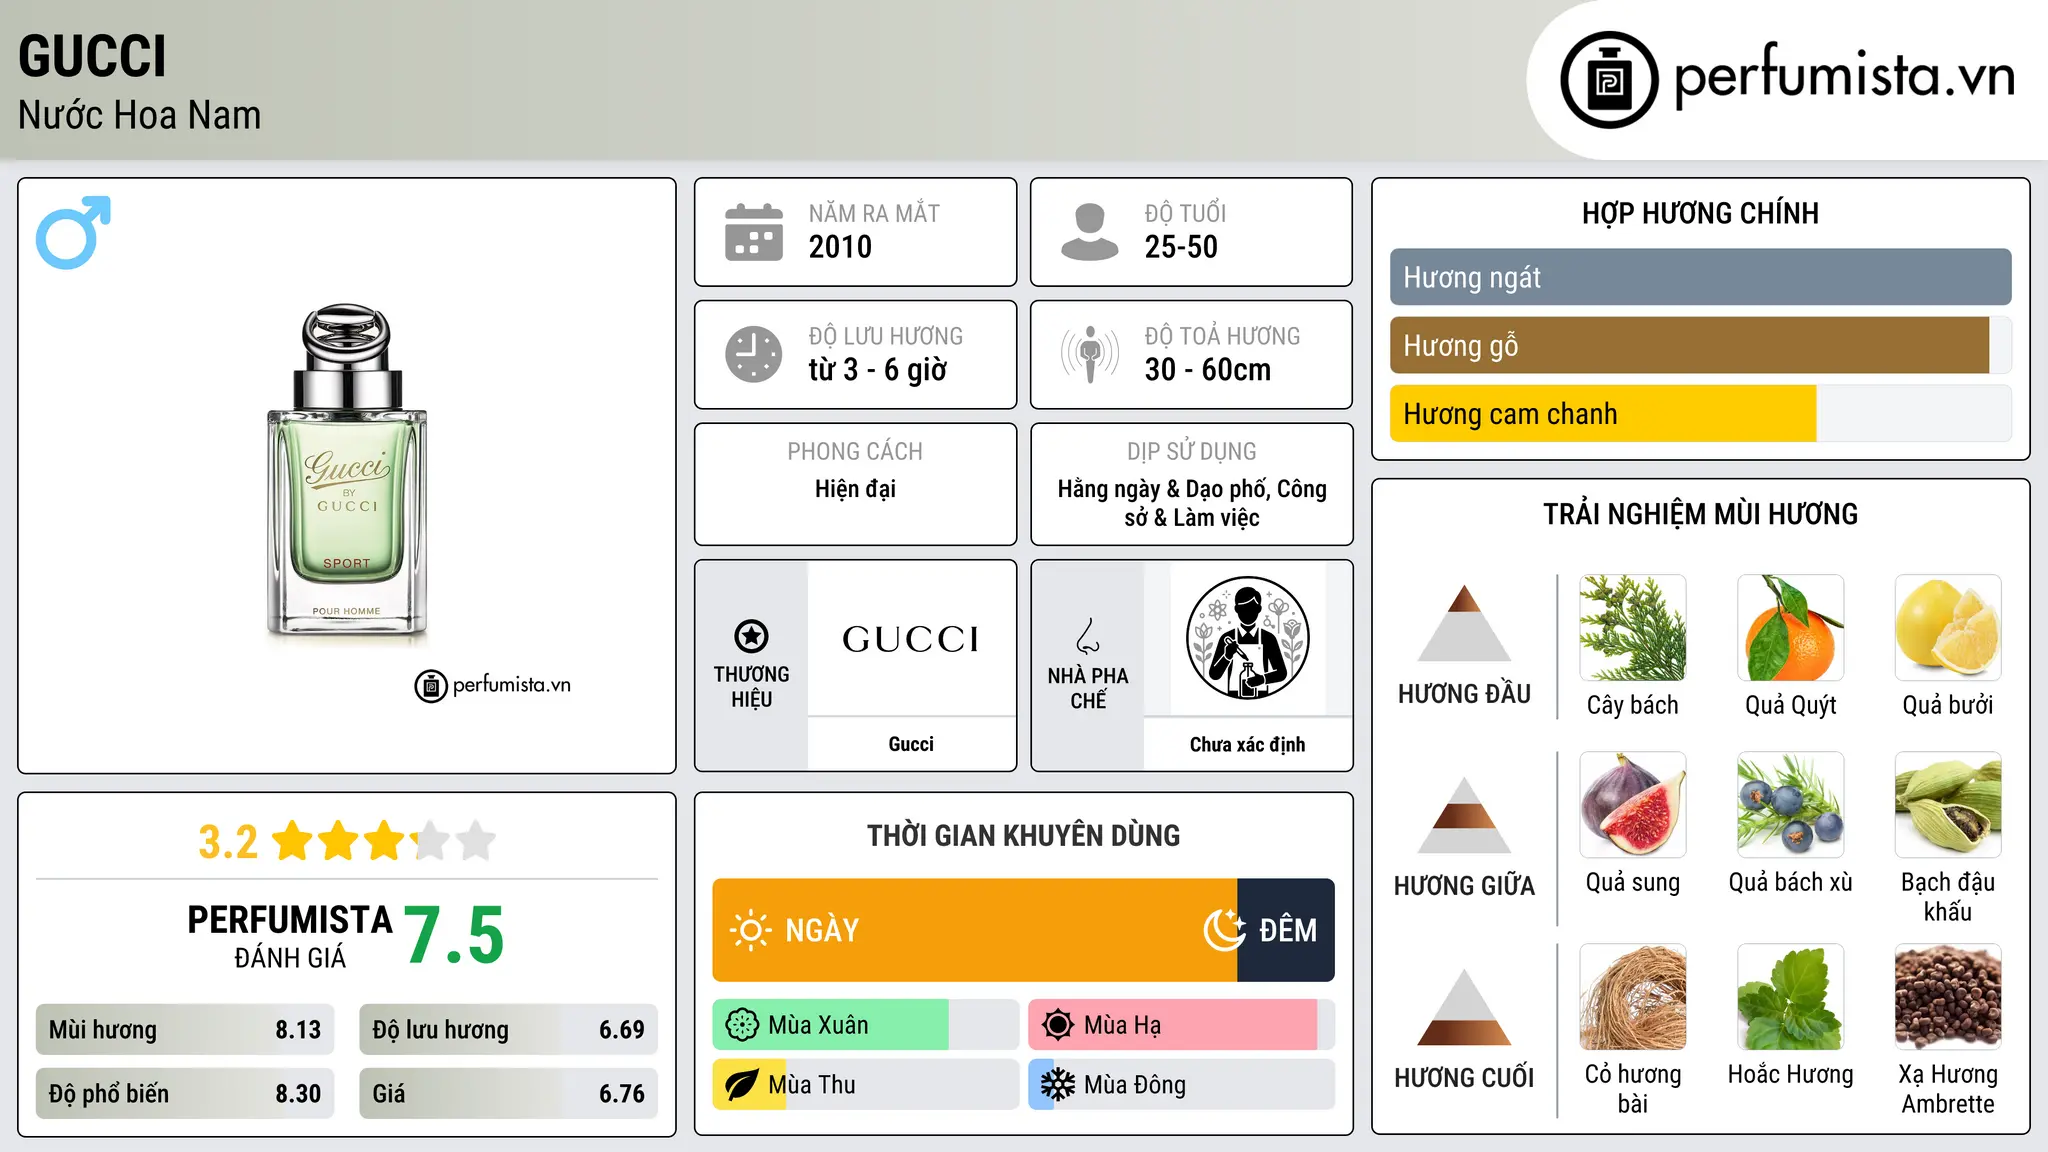
Task: Open the Hoắc Hương patchouli image
Action: click(1790, 997)
